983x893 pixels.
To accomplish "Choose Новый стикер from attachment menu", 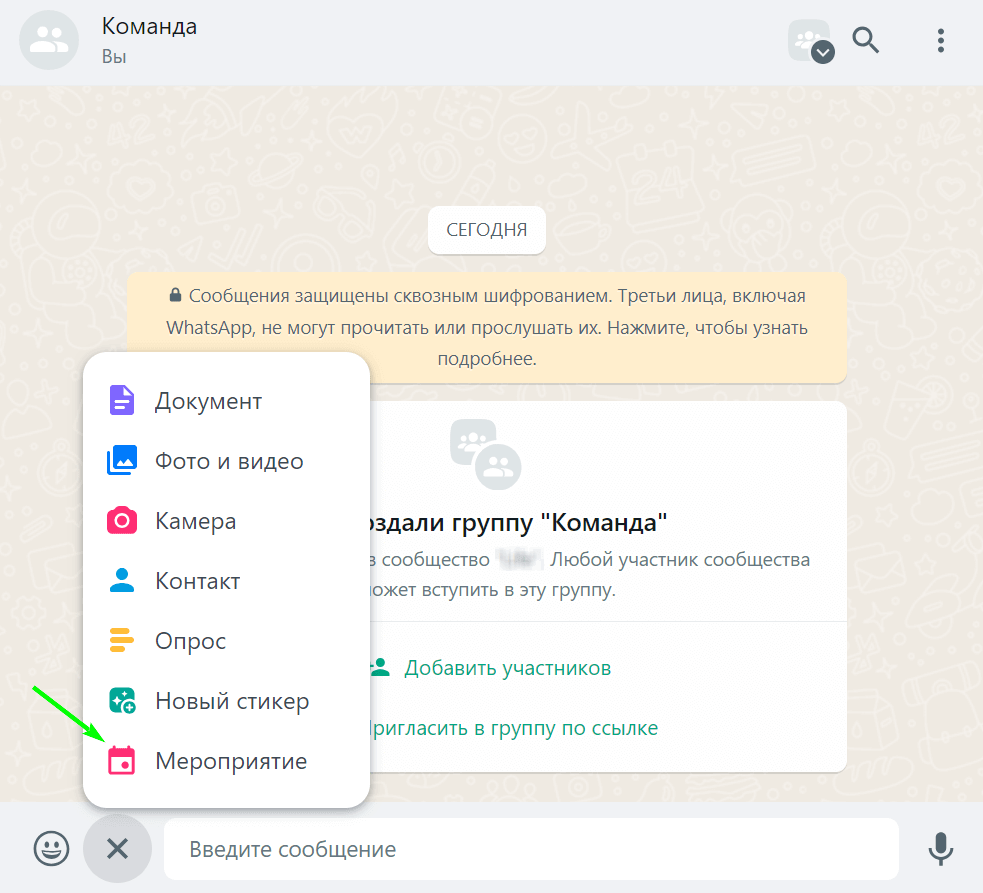I will 226,701.
